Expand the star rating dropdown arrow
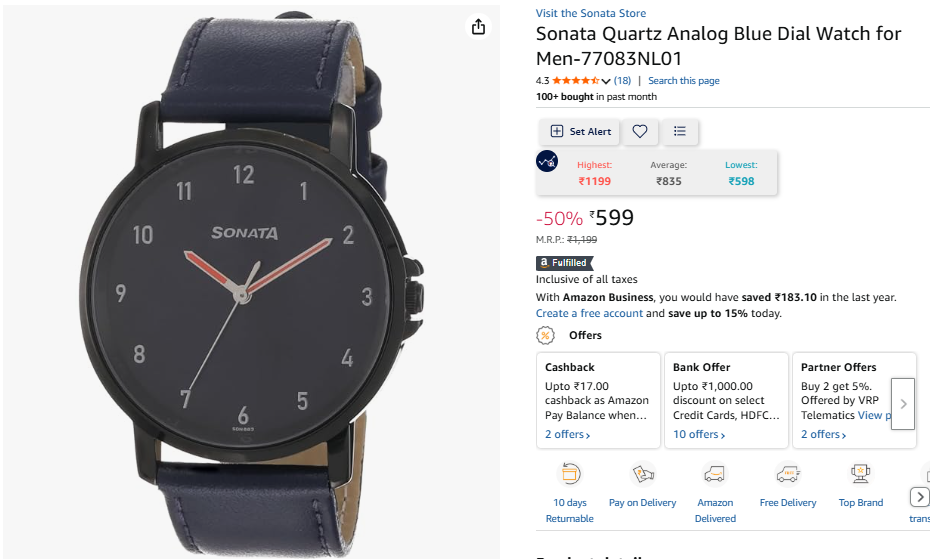943x559 pixels. pos(606,81)
